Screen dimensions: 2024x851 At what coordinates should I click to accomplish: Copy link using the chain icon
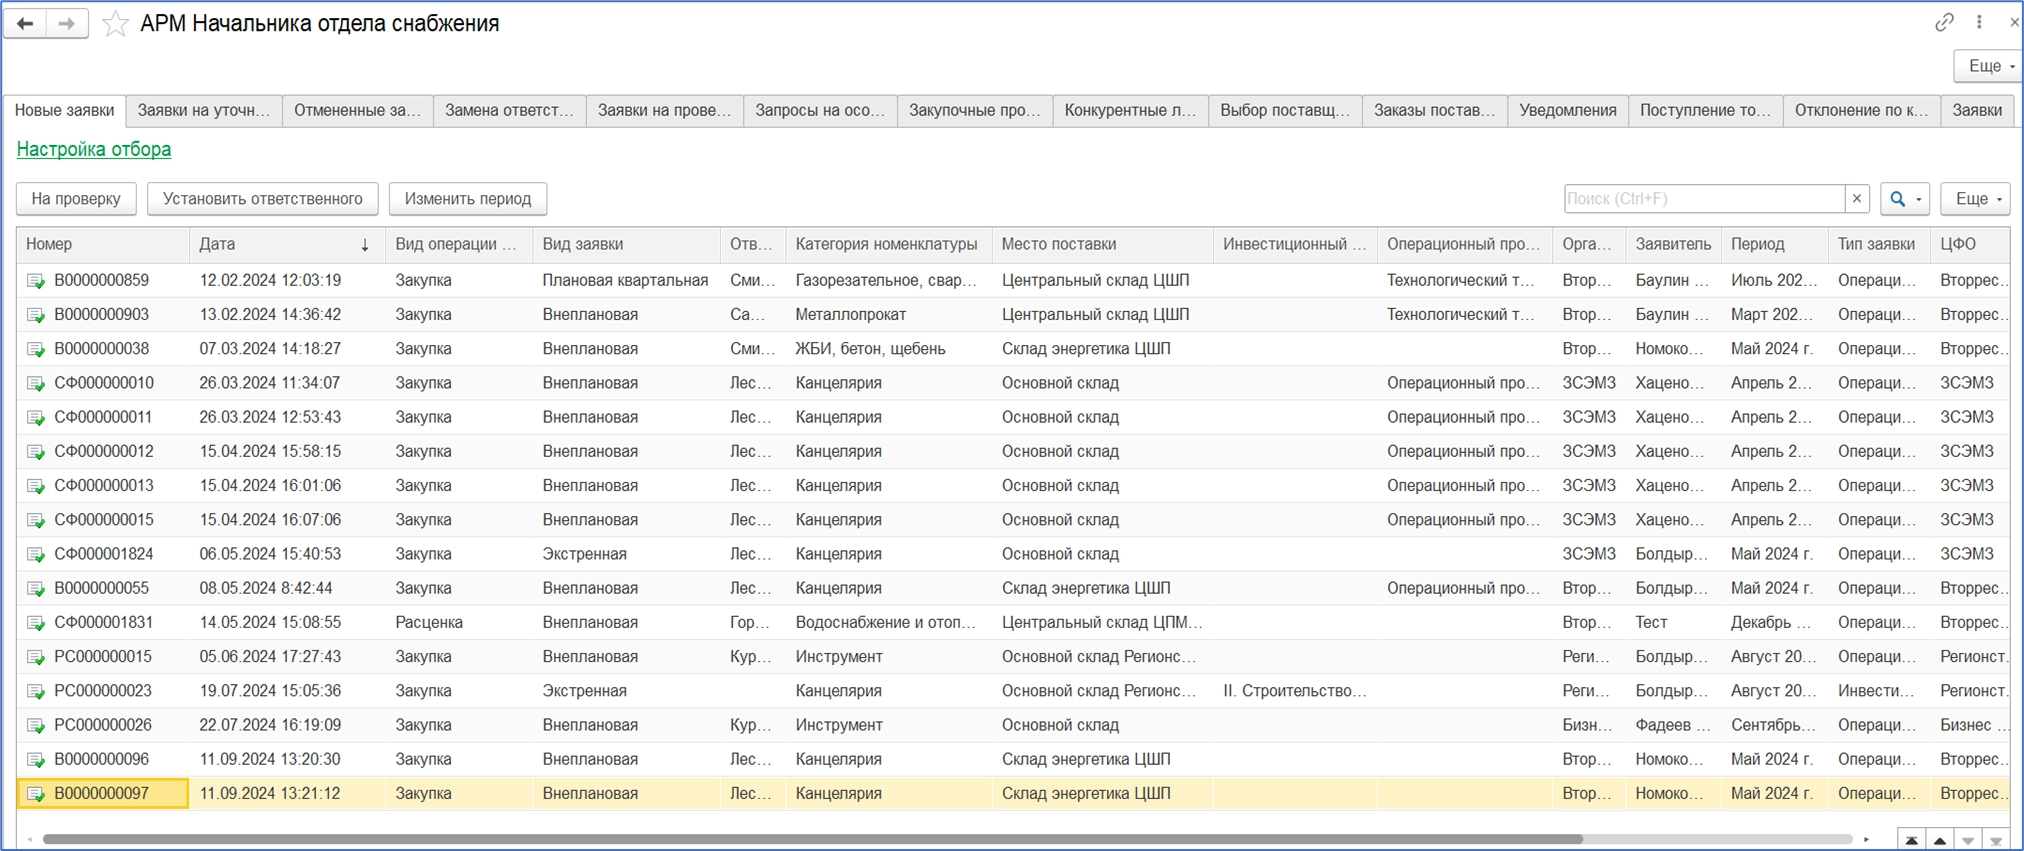coord(1943,22)
